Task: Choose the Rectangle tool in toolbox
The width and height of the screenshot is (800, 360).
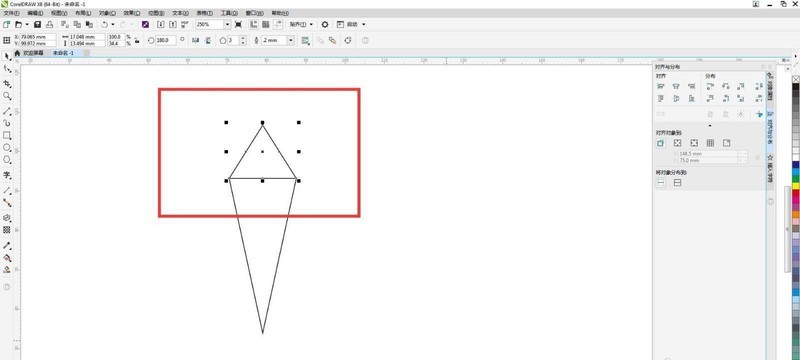Action: click(7, 135)
